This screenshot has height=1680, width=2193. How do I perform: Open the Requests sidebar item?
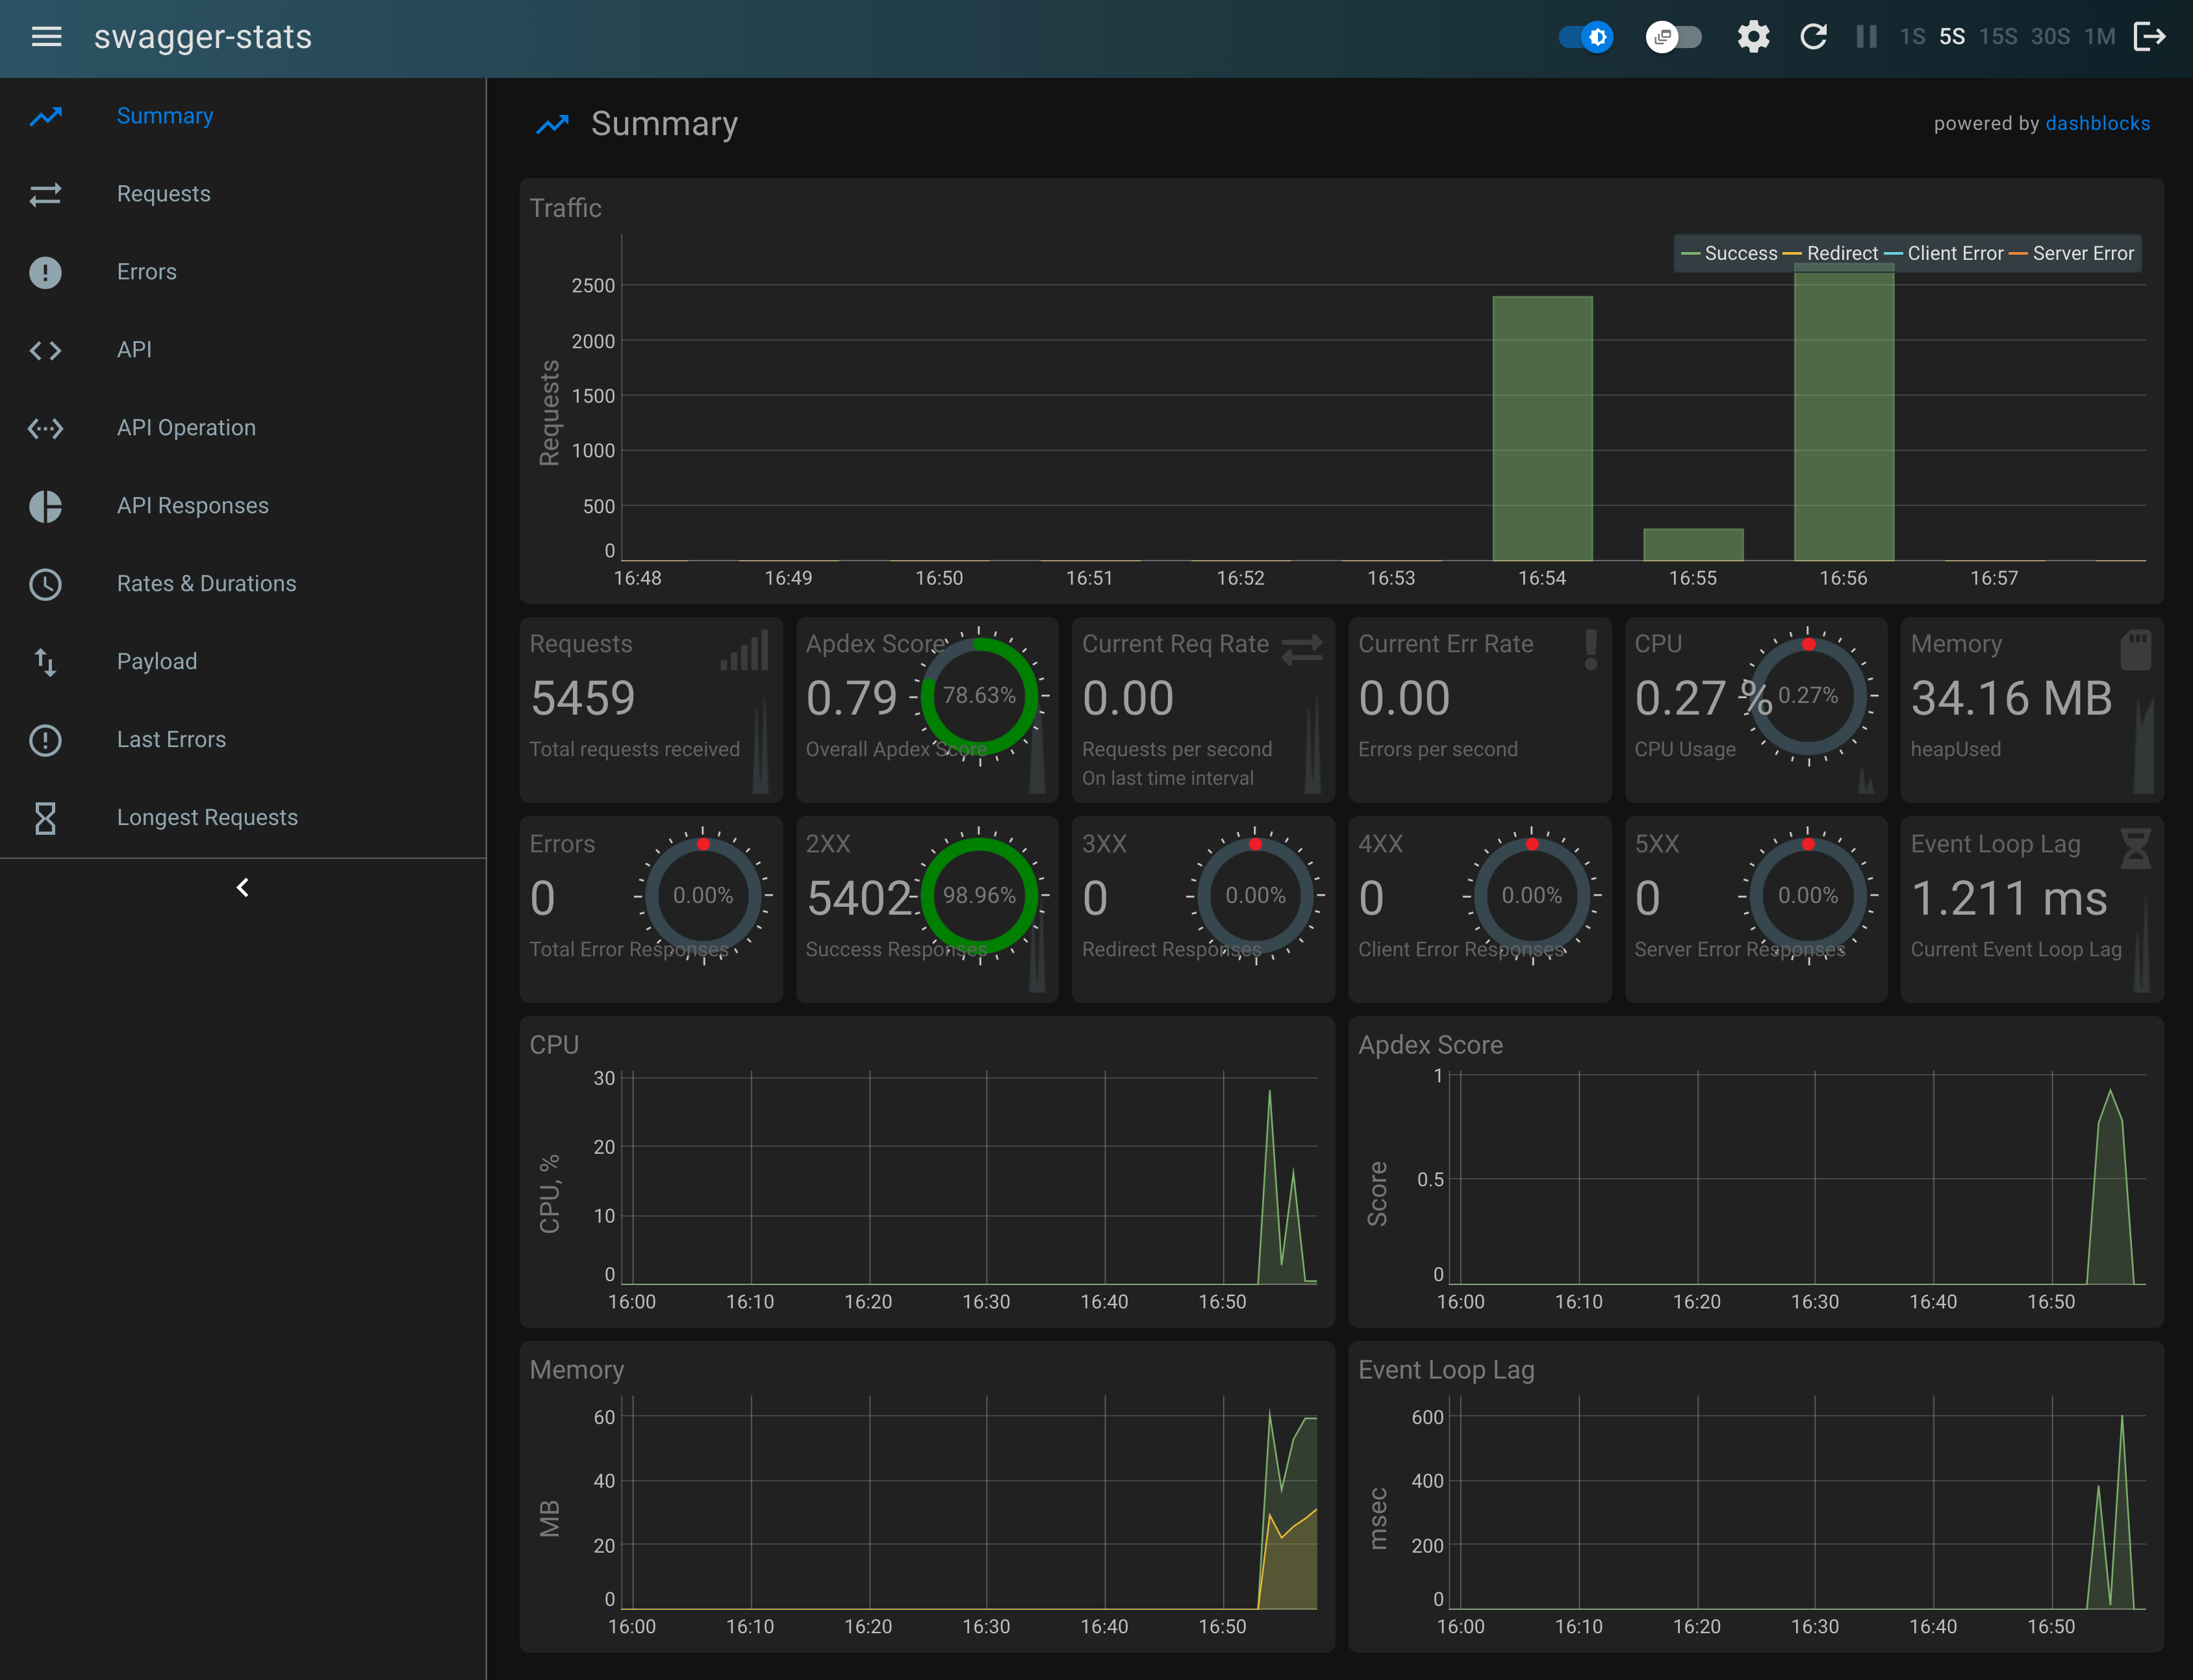coord(243,194)
